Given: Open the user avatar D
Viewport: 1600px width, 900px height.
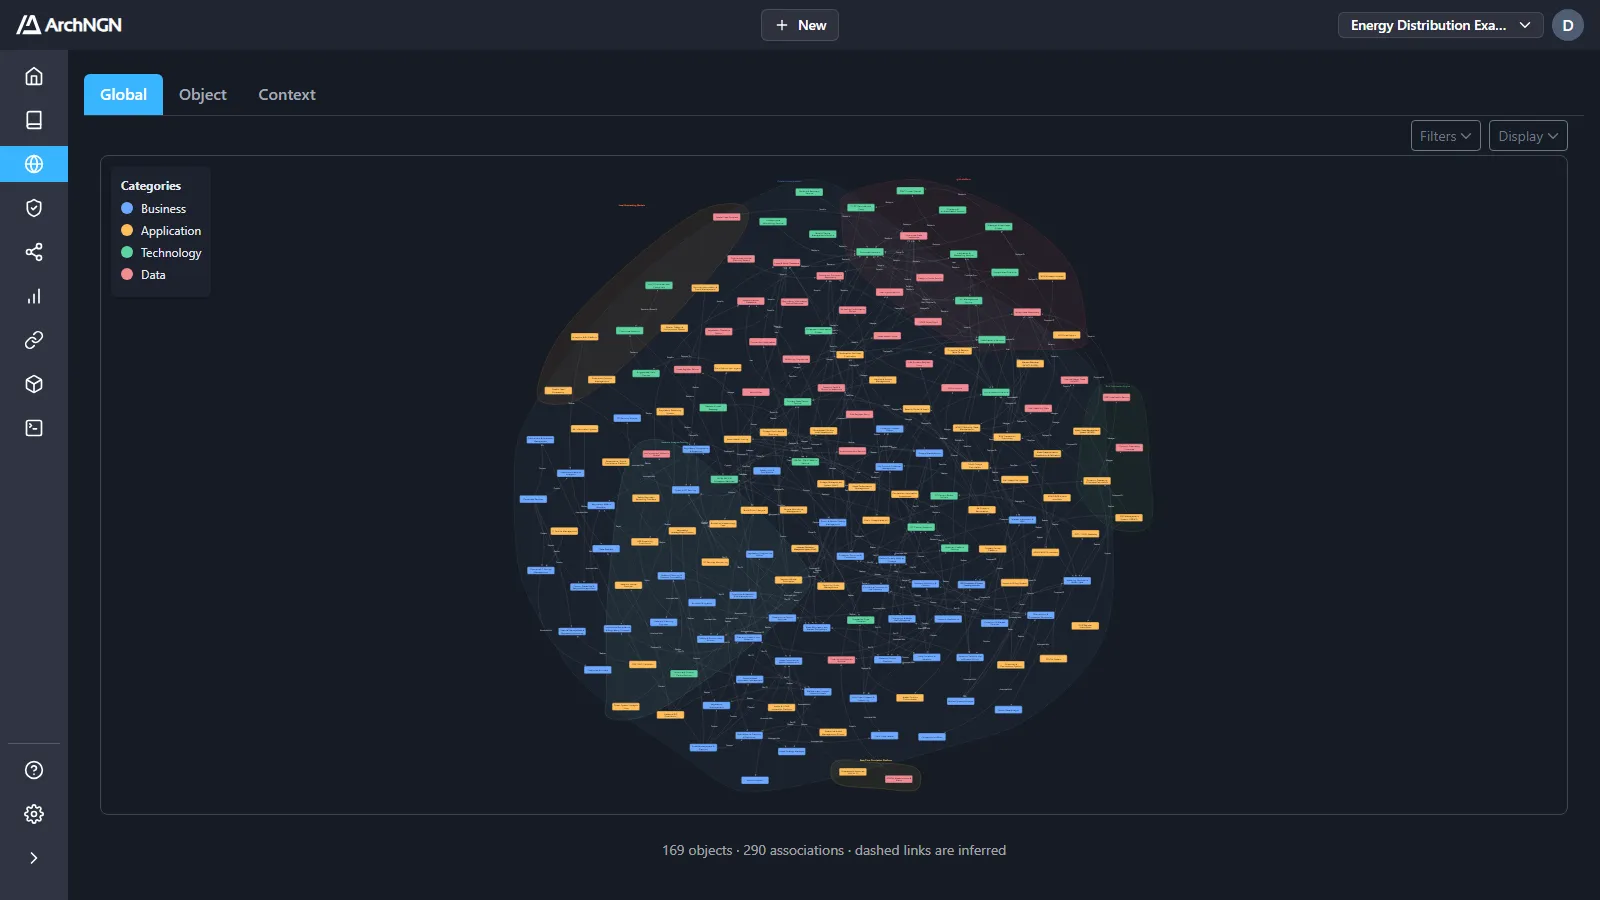Looking at the screenshot, I should point(1568,25).
